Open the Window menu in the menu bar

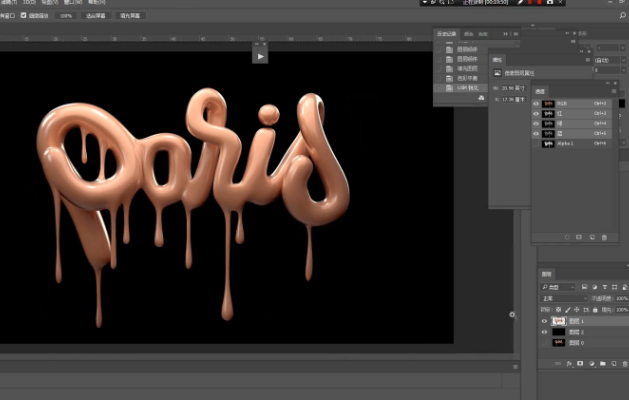(x=73, y=2)
